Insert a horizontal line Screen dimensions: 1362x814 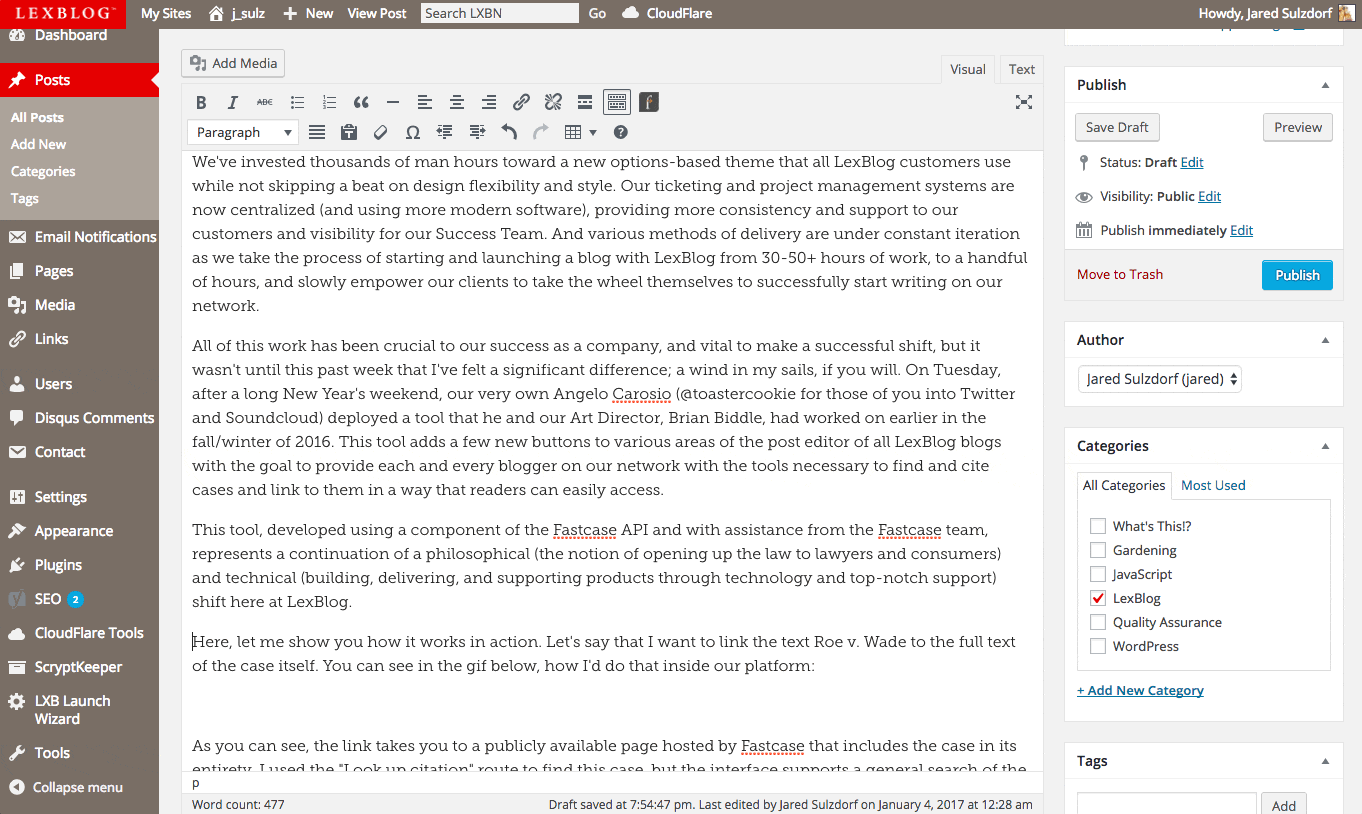pyautogui.click(x=393, y=102)
